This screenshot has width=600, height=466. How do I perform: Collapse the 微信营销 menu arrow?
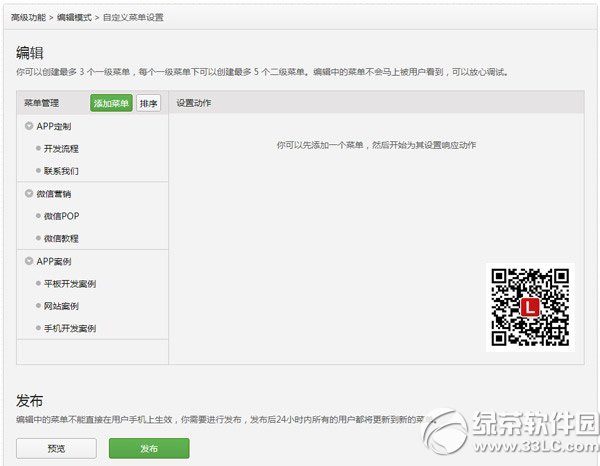[x=29, y=194]
